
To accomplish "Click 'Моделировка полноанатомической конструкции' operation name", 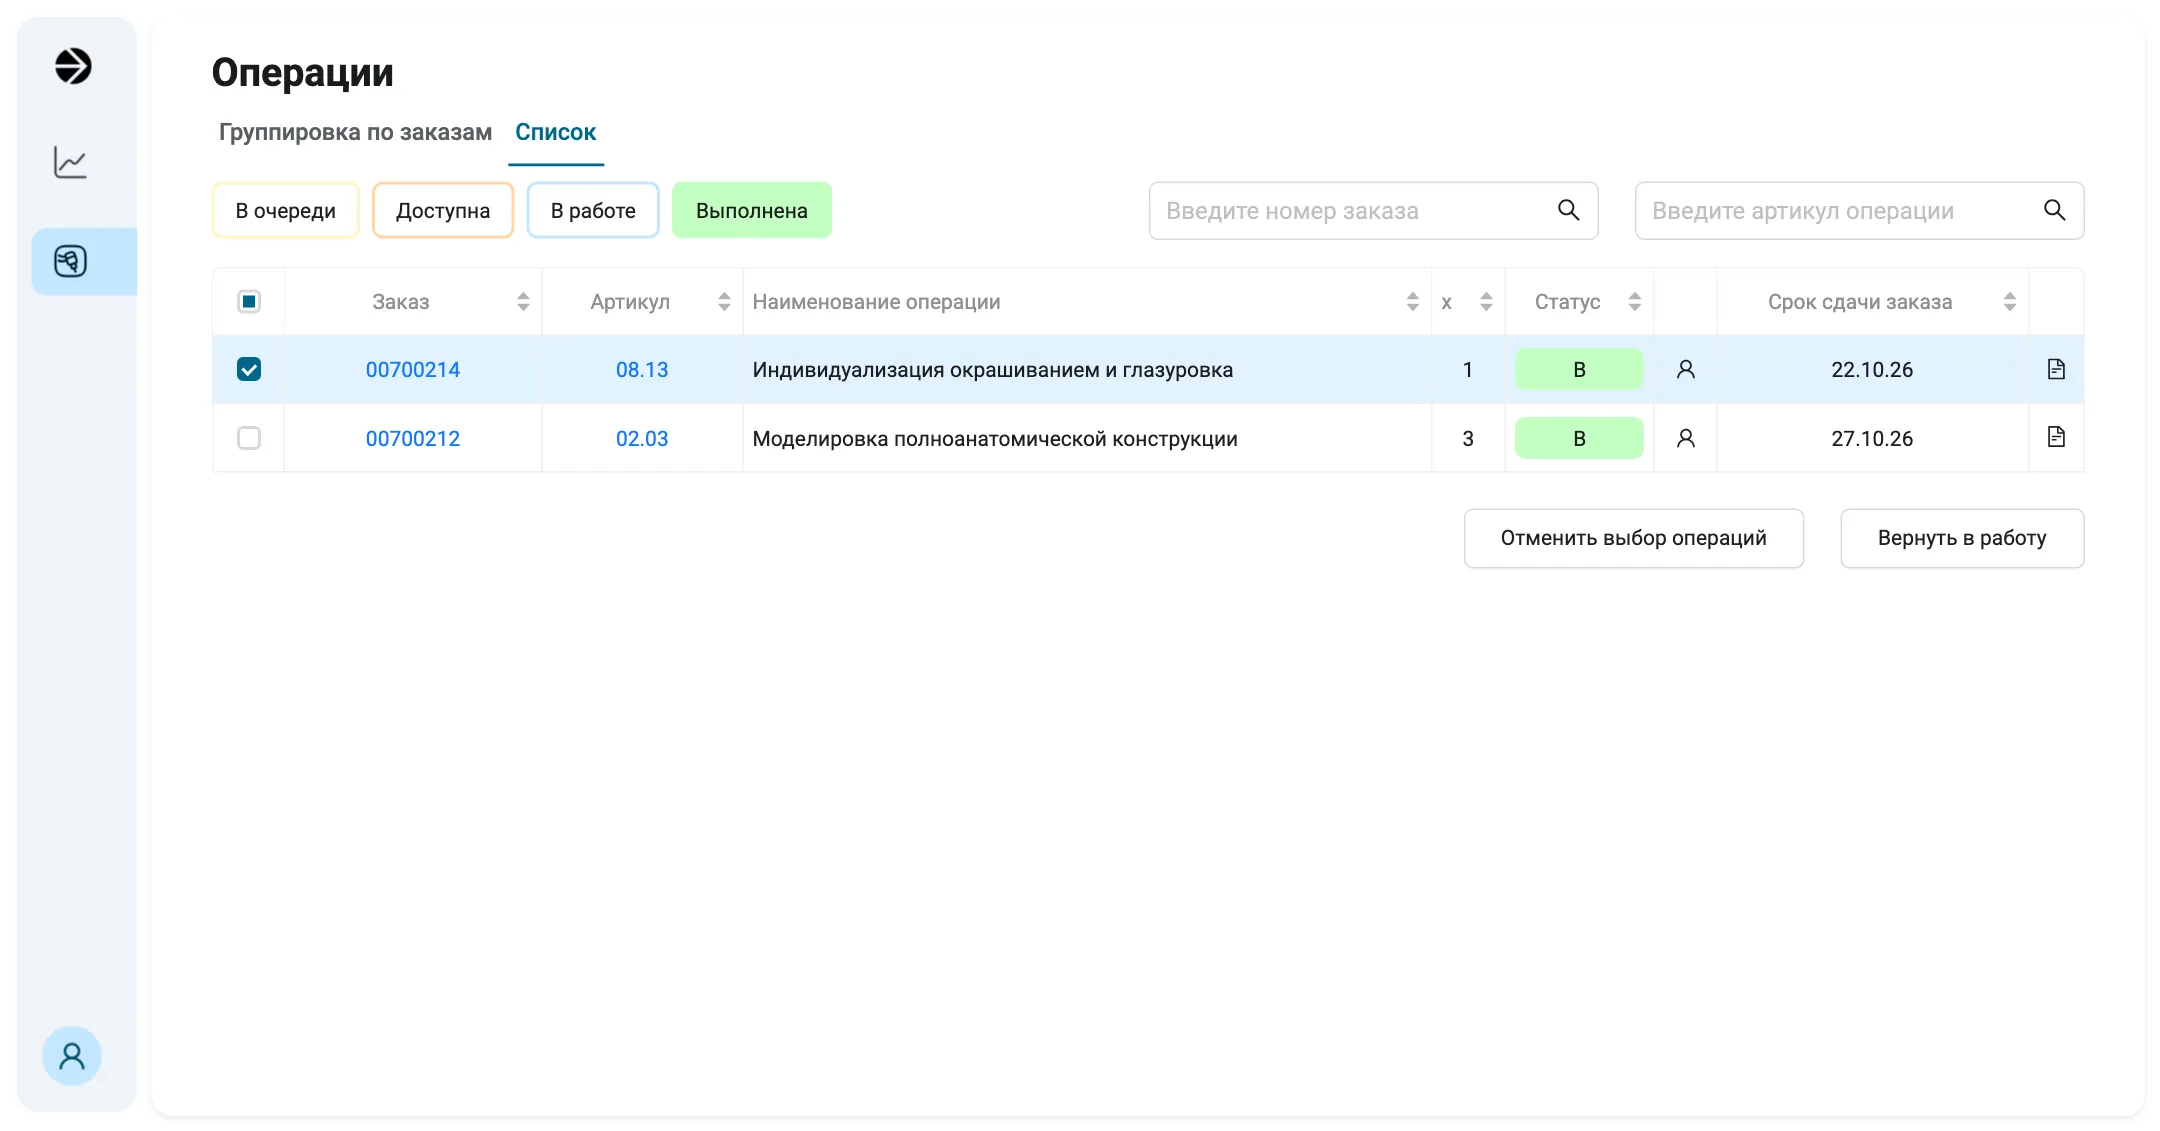I will pos(995,439).
